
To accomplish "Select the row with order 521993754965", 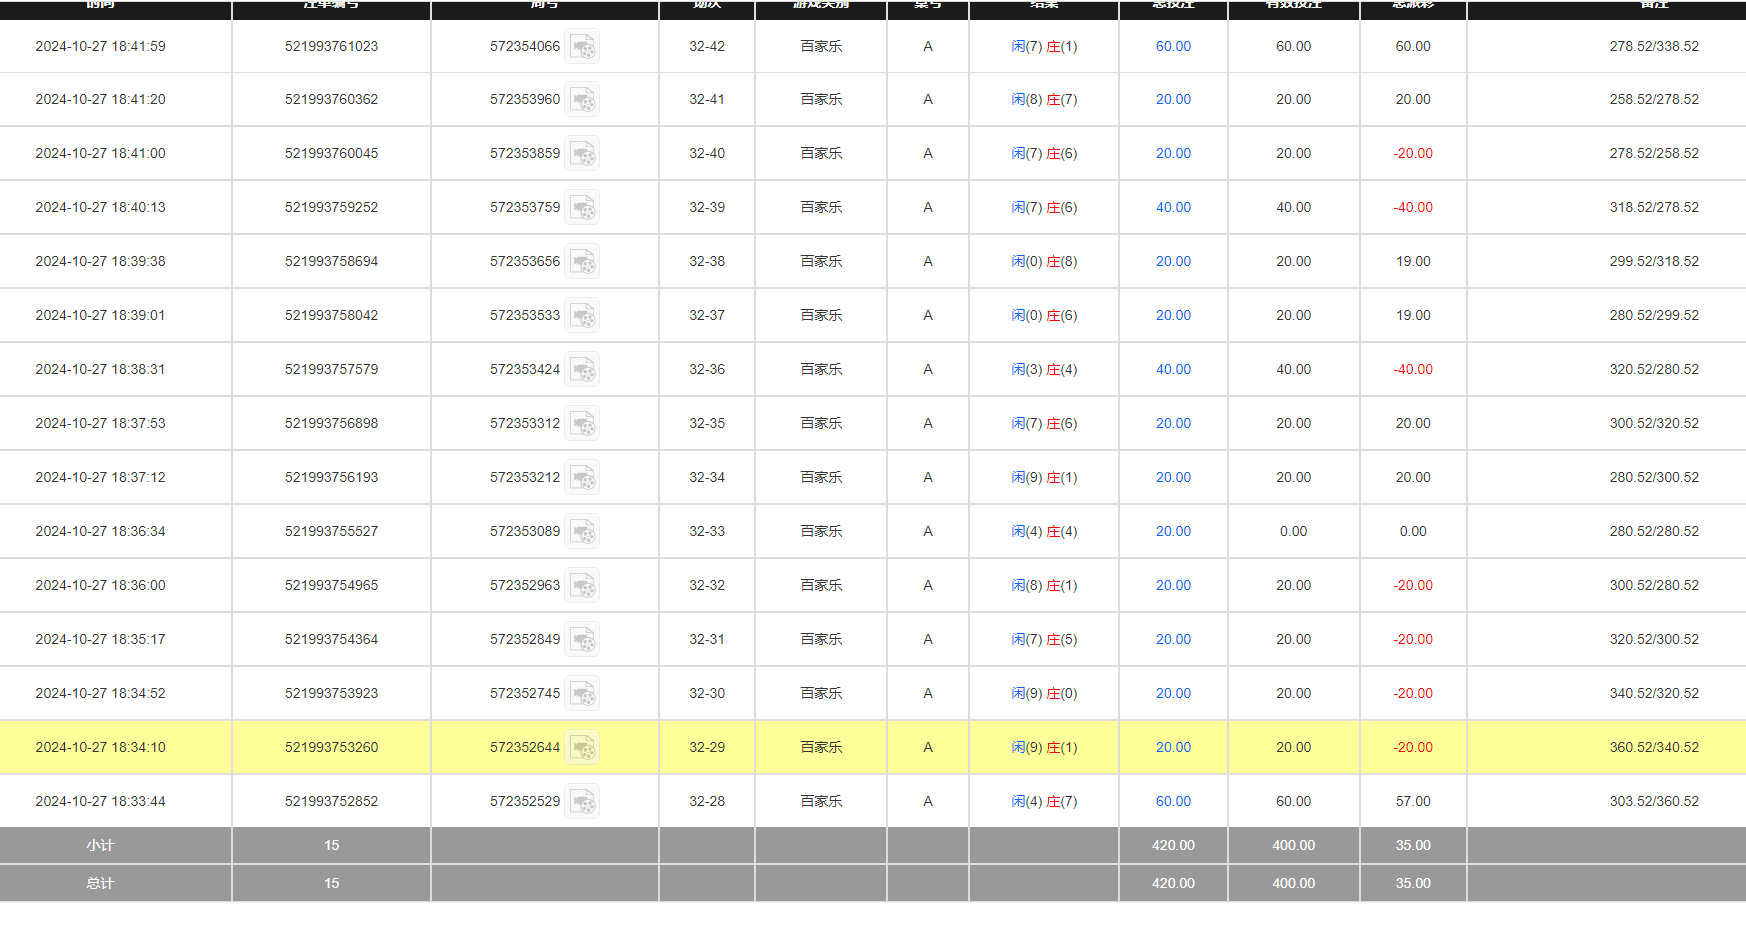I will click(x=331, y=586).
